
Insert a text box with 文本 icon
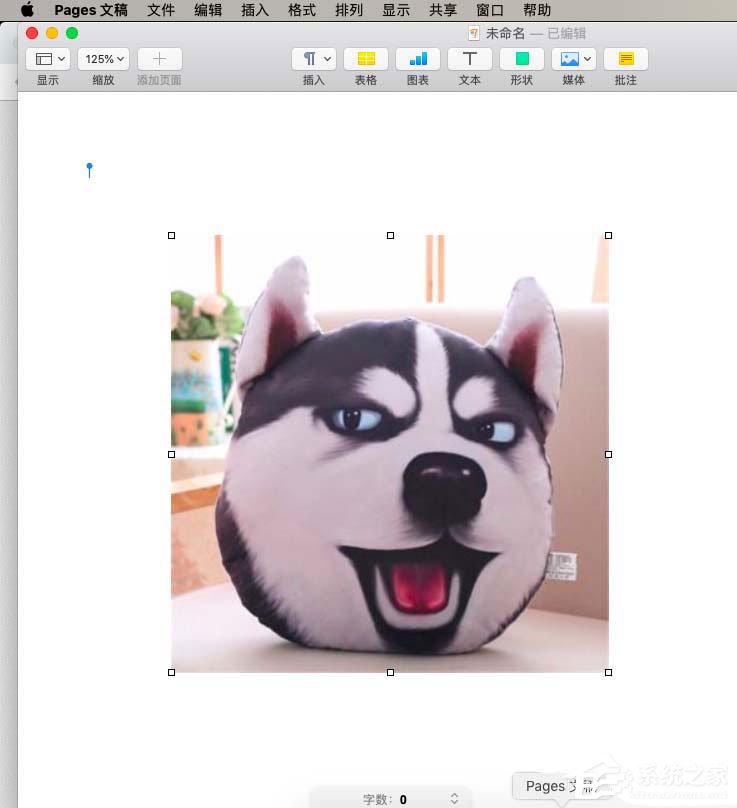[469, 59]
